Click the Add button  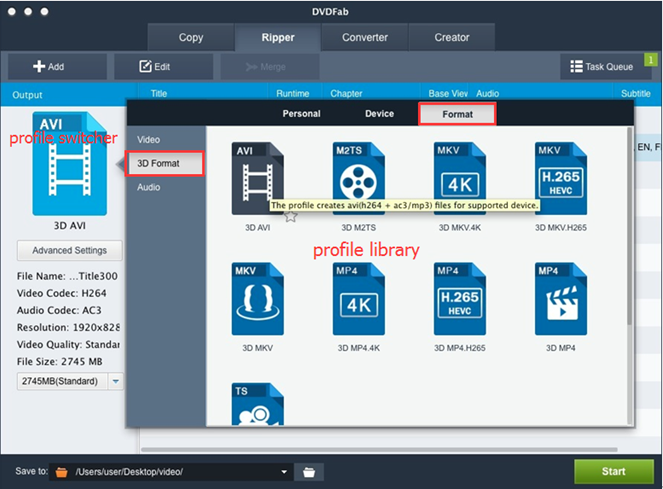pyautogui.click(x=57, y=66)
